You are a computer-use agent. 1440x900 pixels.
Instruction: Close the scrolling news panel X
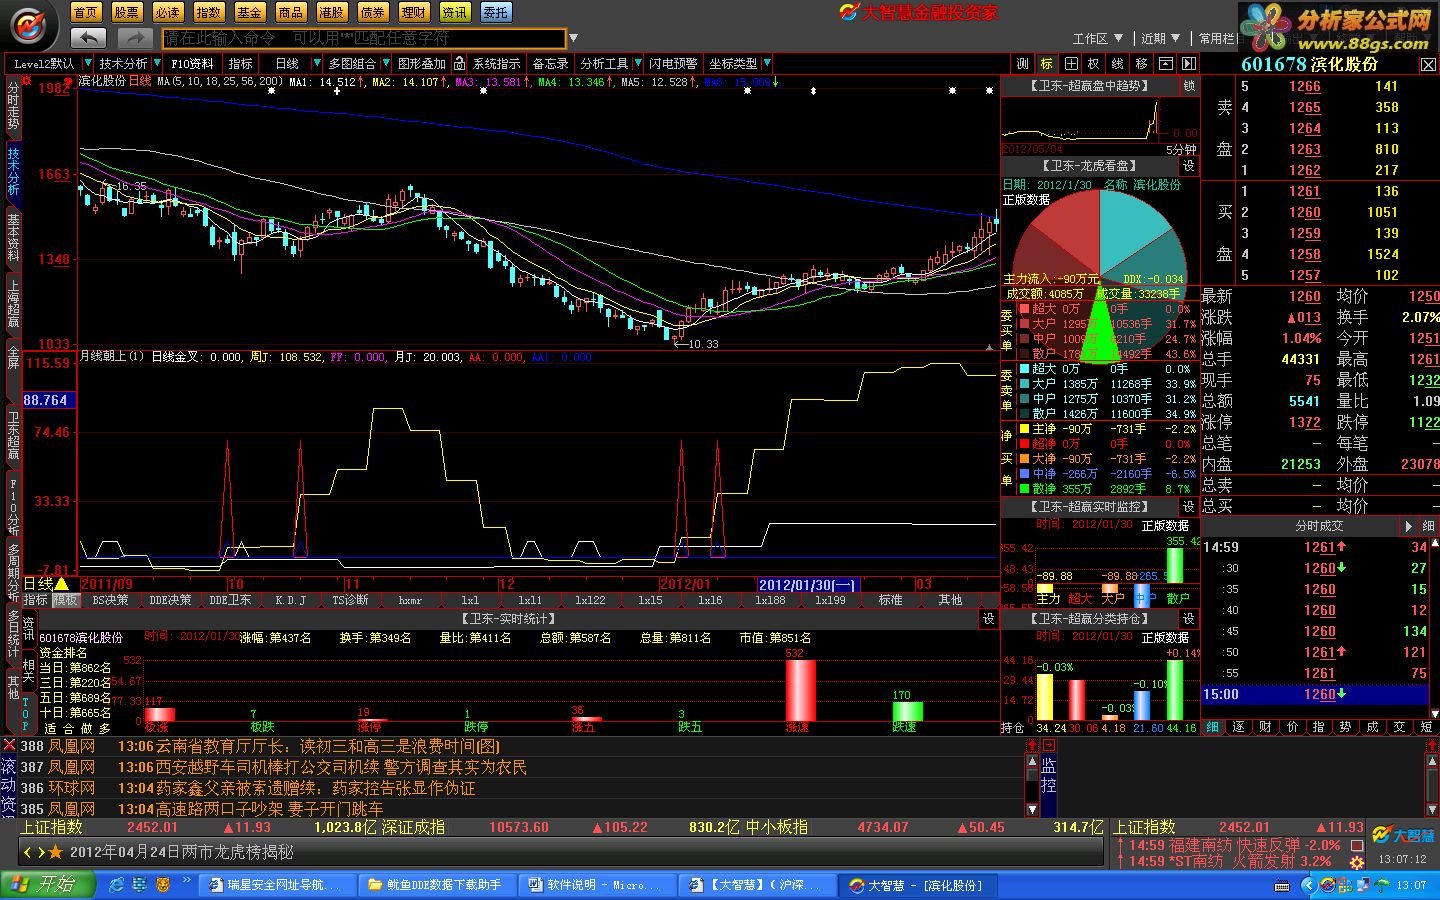9,745
